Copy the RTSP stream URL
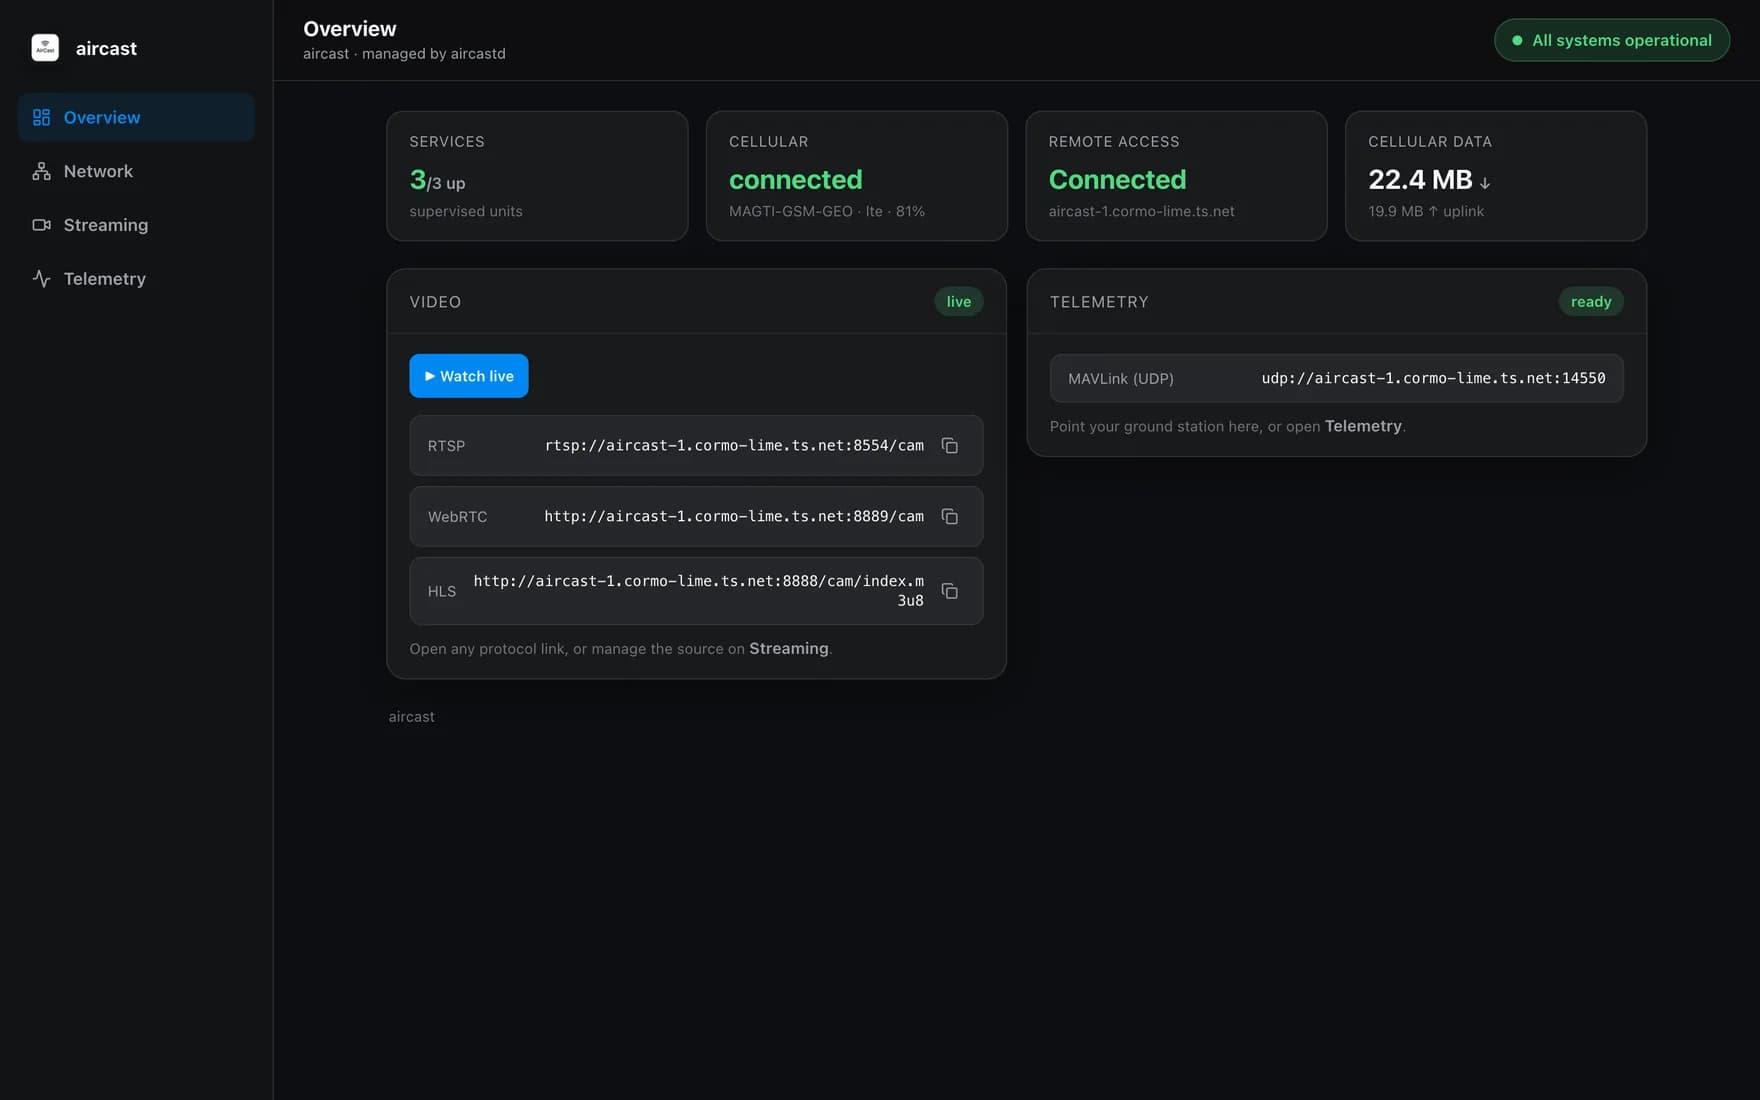This screenshot has height=1100, width=1760. coord(950,446)
